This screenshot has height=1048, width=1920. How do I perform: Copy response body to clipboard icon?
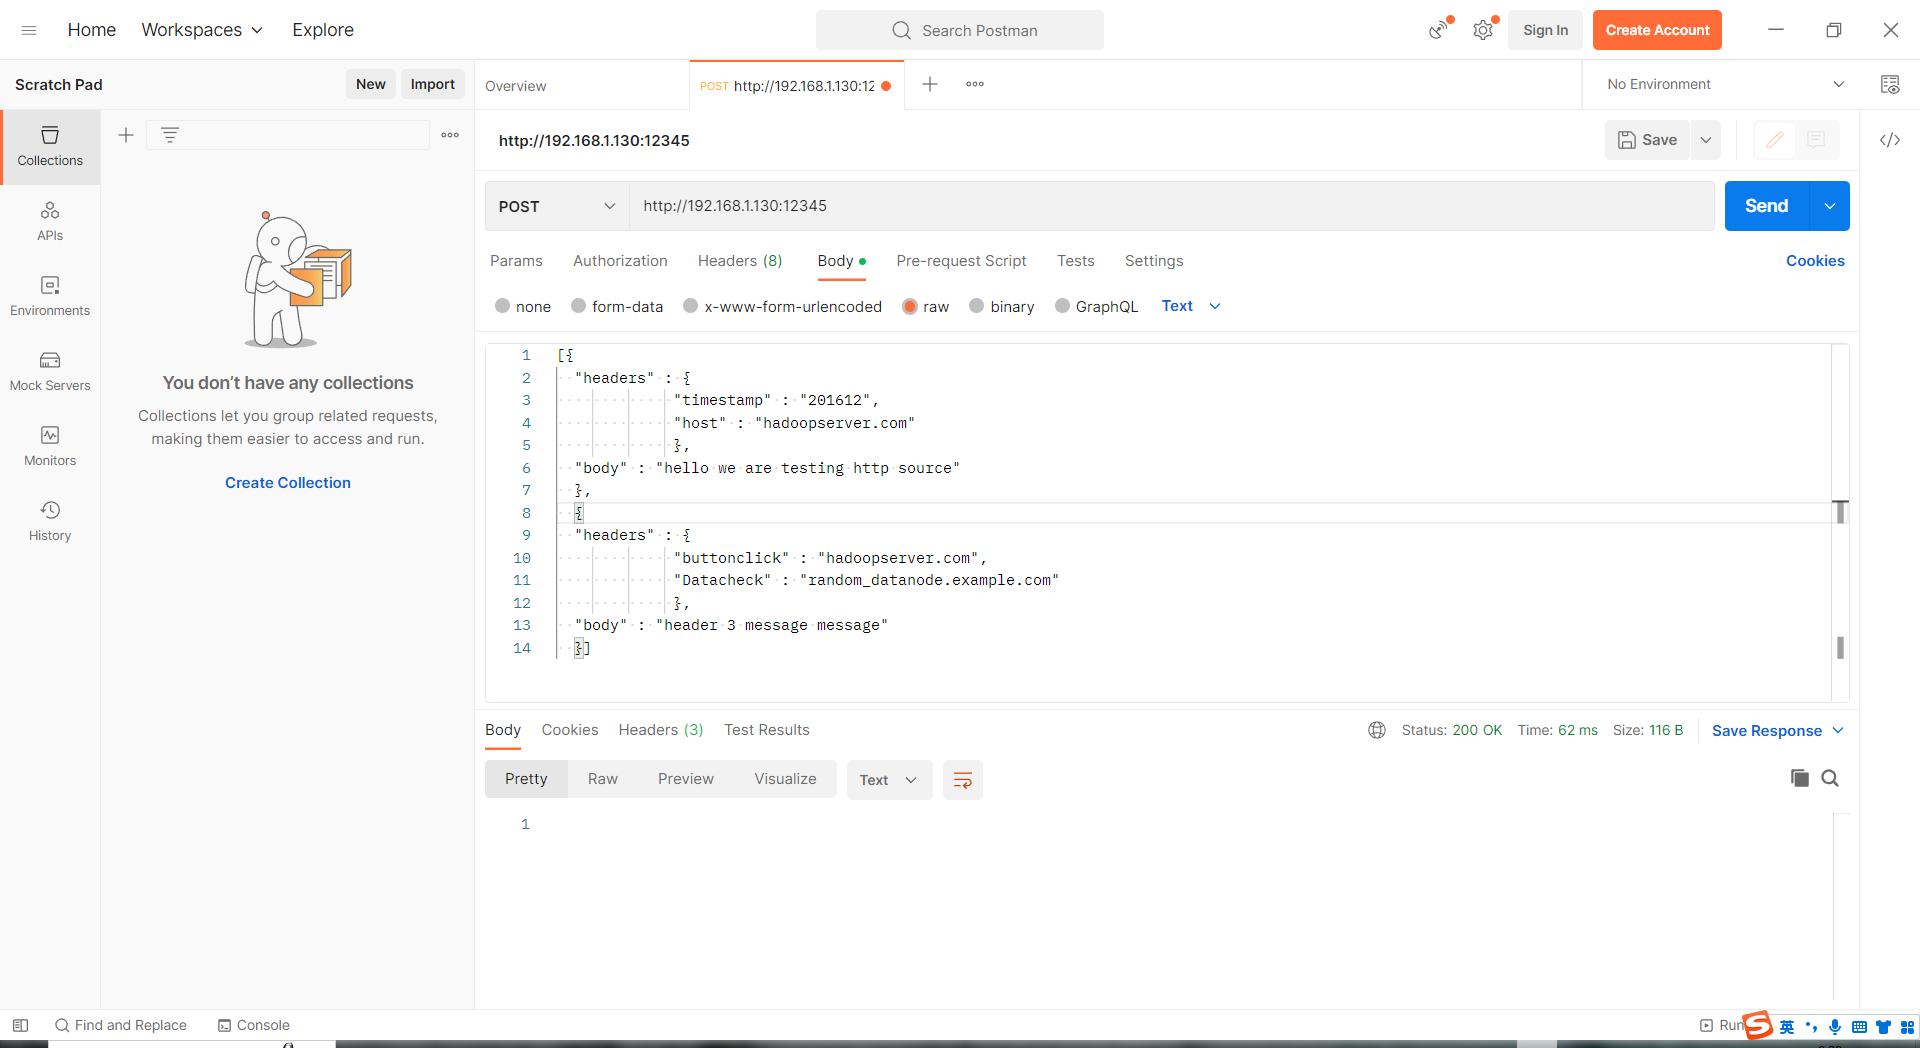click(1799, 778)
